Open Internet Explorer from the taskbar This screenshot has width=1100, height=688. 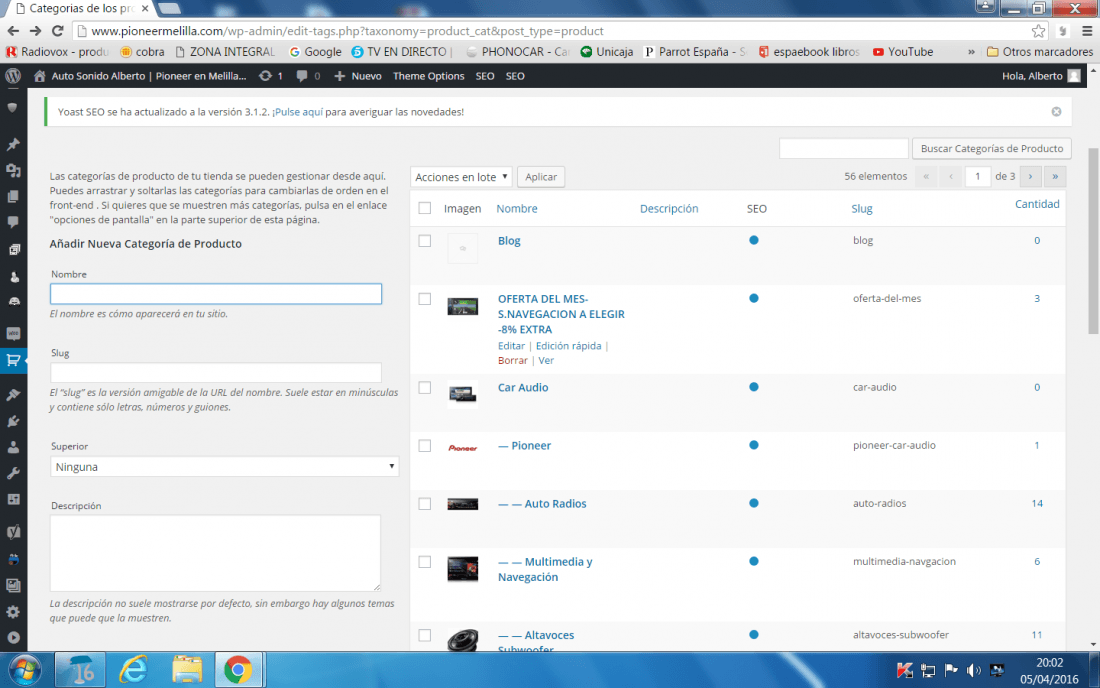click(x=133, y=670)
